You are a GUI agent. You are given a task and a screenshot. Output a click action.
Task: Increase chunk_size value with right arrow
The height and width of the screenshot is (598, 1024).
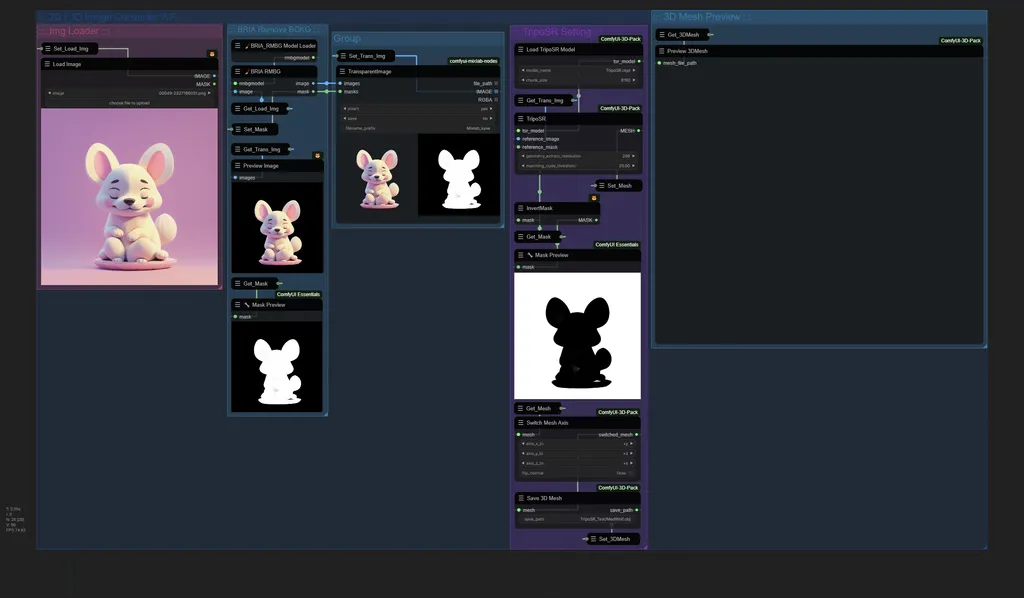[x=633, y=80]
